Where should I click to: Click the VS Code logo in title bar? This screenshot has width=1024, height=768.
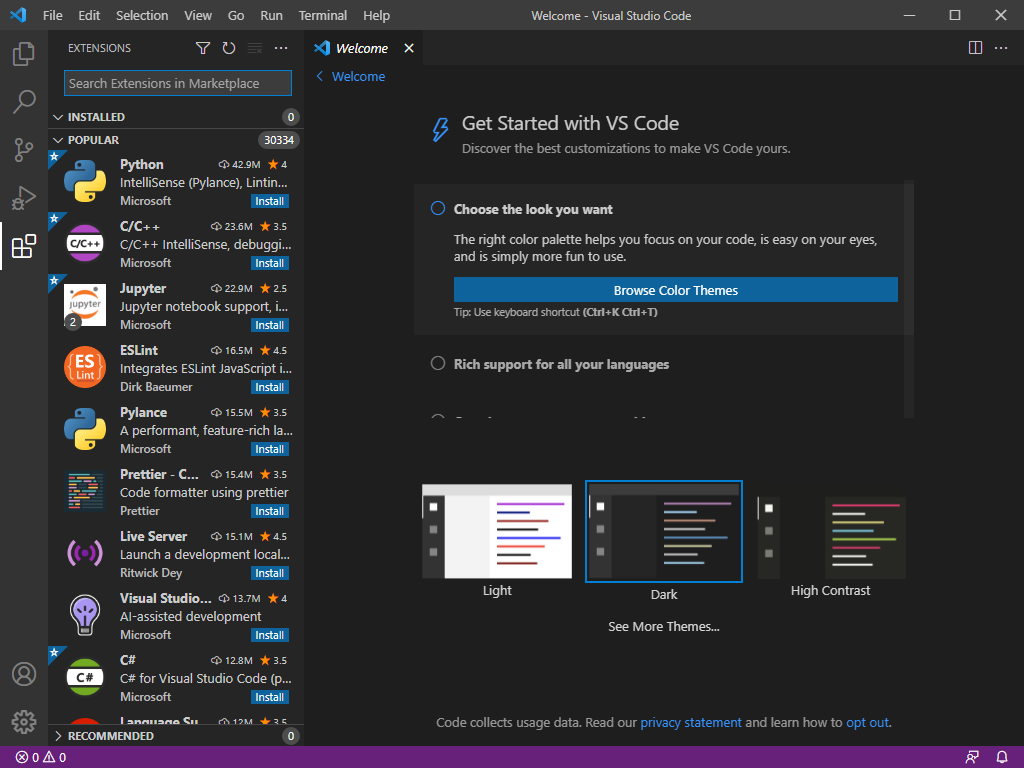[18, 15]
